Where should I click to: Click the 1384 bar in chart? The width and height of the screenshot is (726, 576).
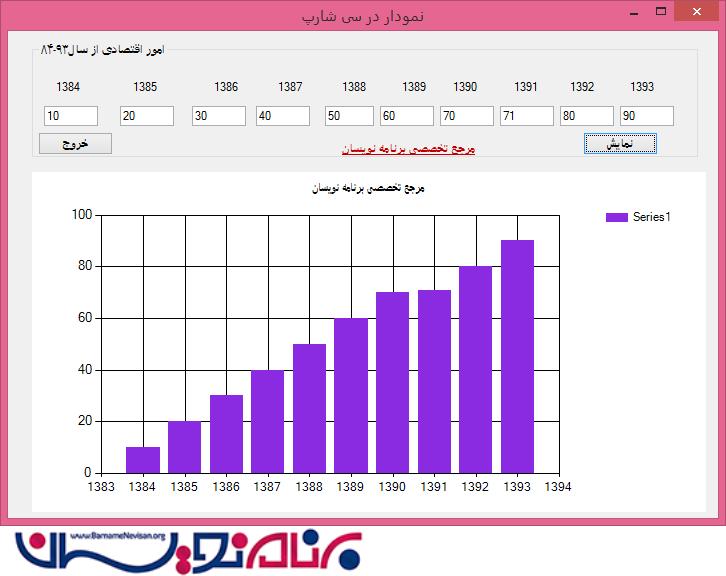coord(143,459)
